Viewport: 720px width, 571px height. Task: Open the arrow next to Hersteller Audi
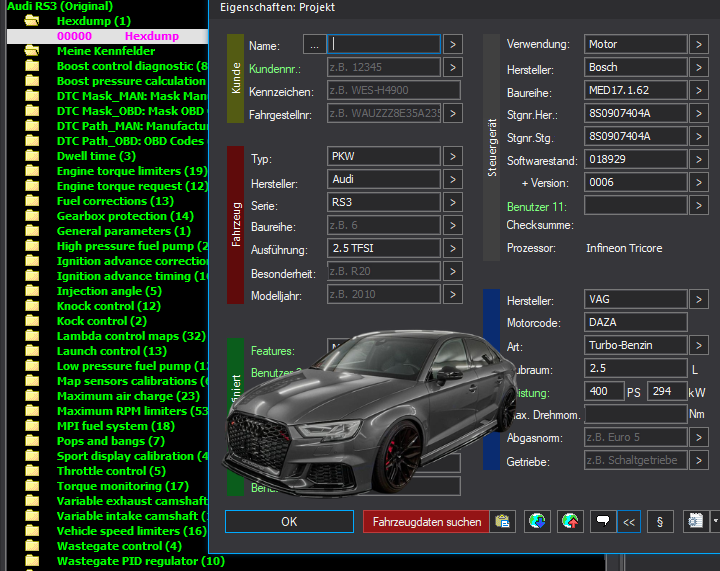(453, 179)
